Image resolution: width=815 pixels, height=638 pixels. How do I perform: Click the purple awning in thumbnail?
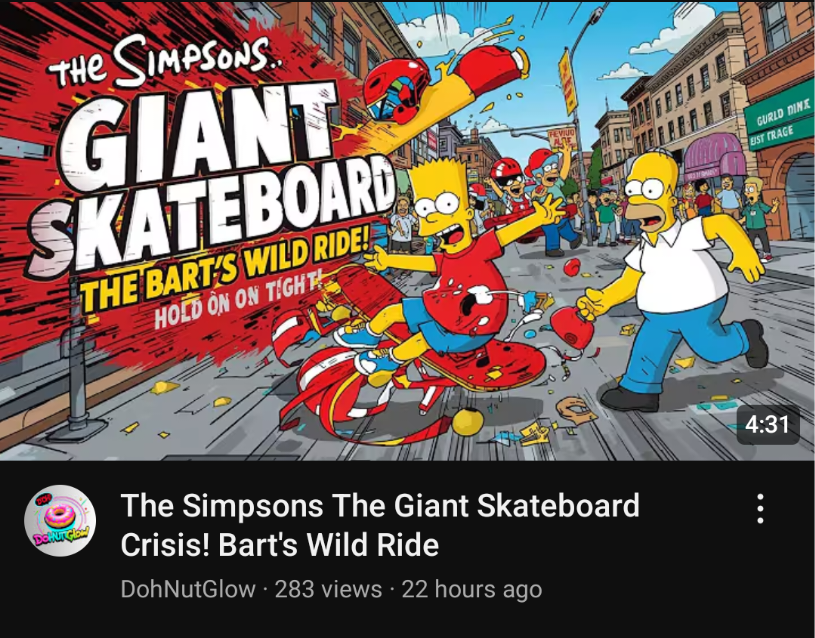pyautogui.click(x=714, y=154)
